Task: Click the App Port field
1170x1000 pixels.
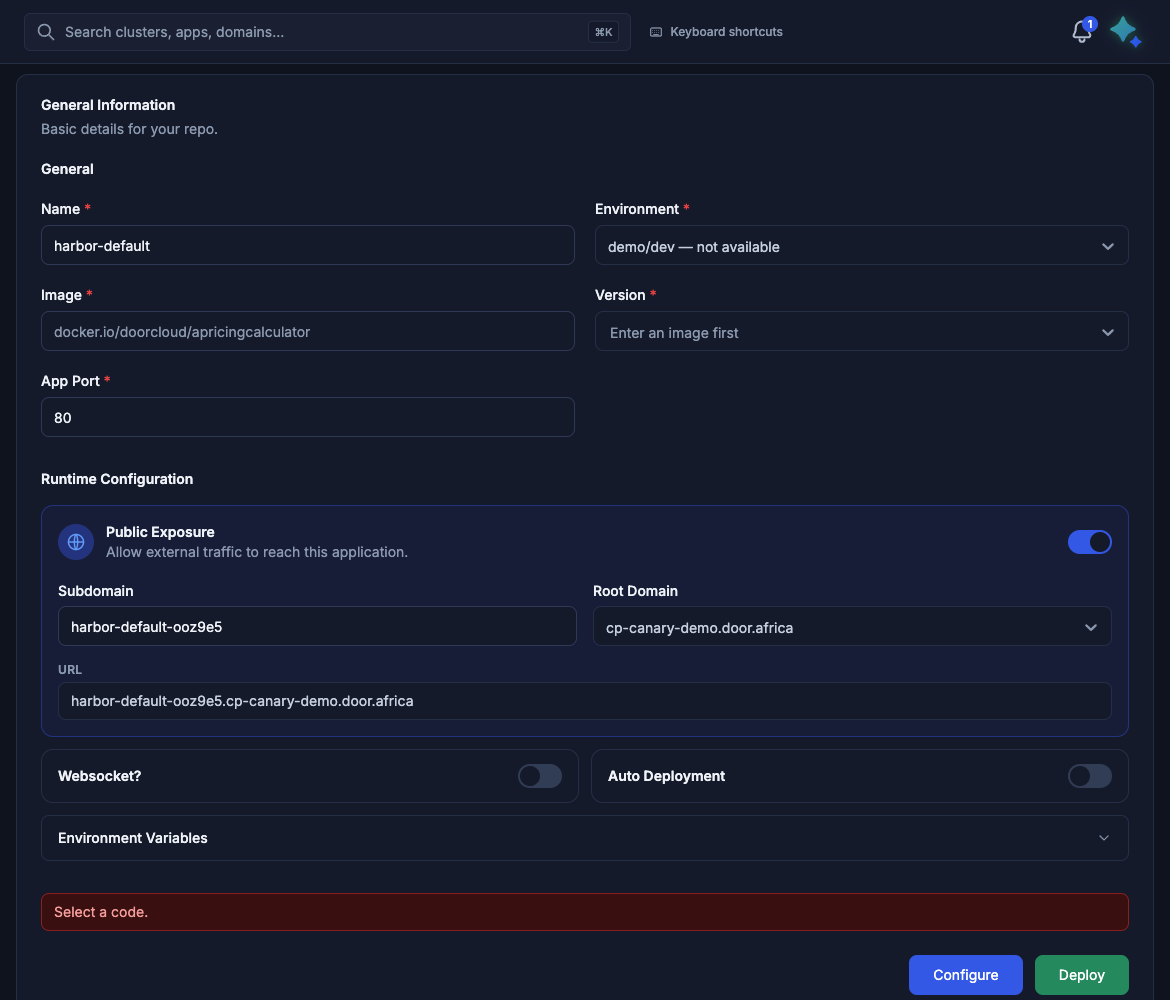Action: point(307,417)
